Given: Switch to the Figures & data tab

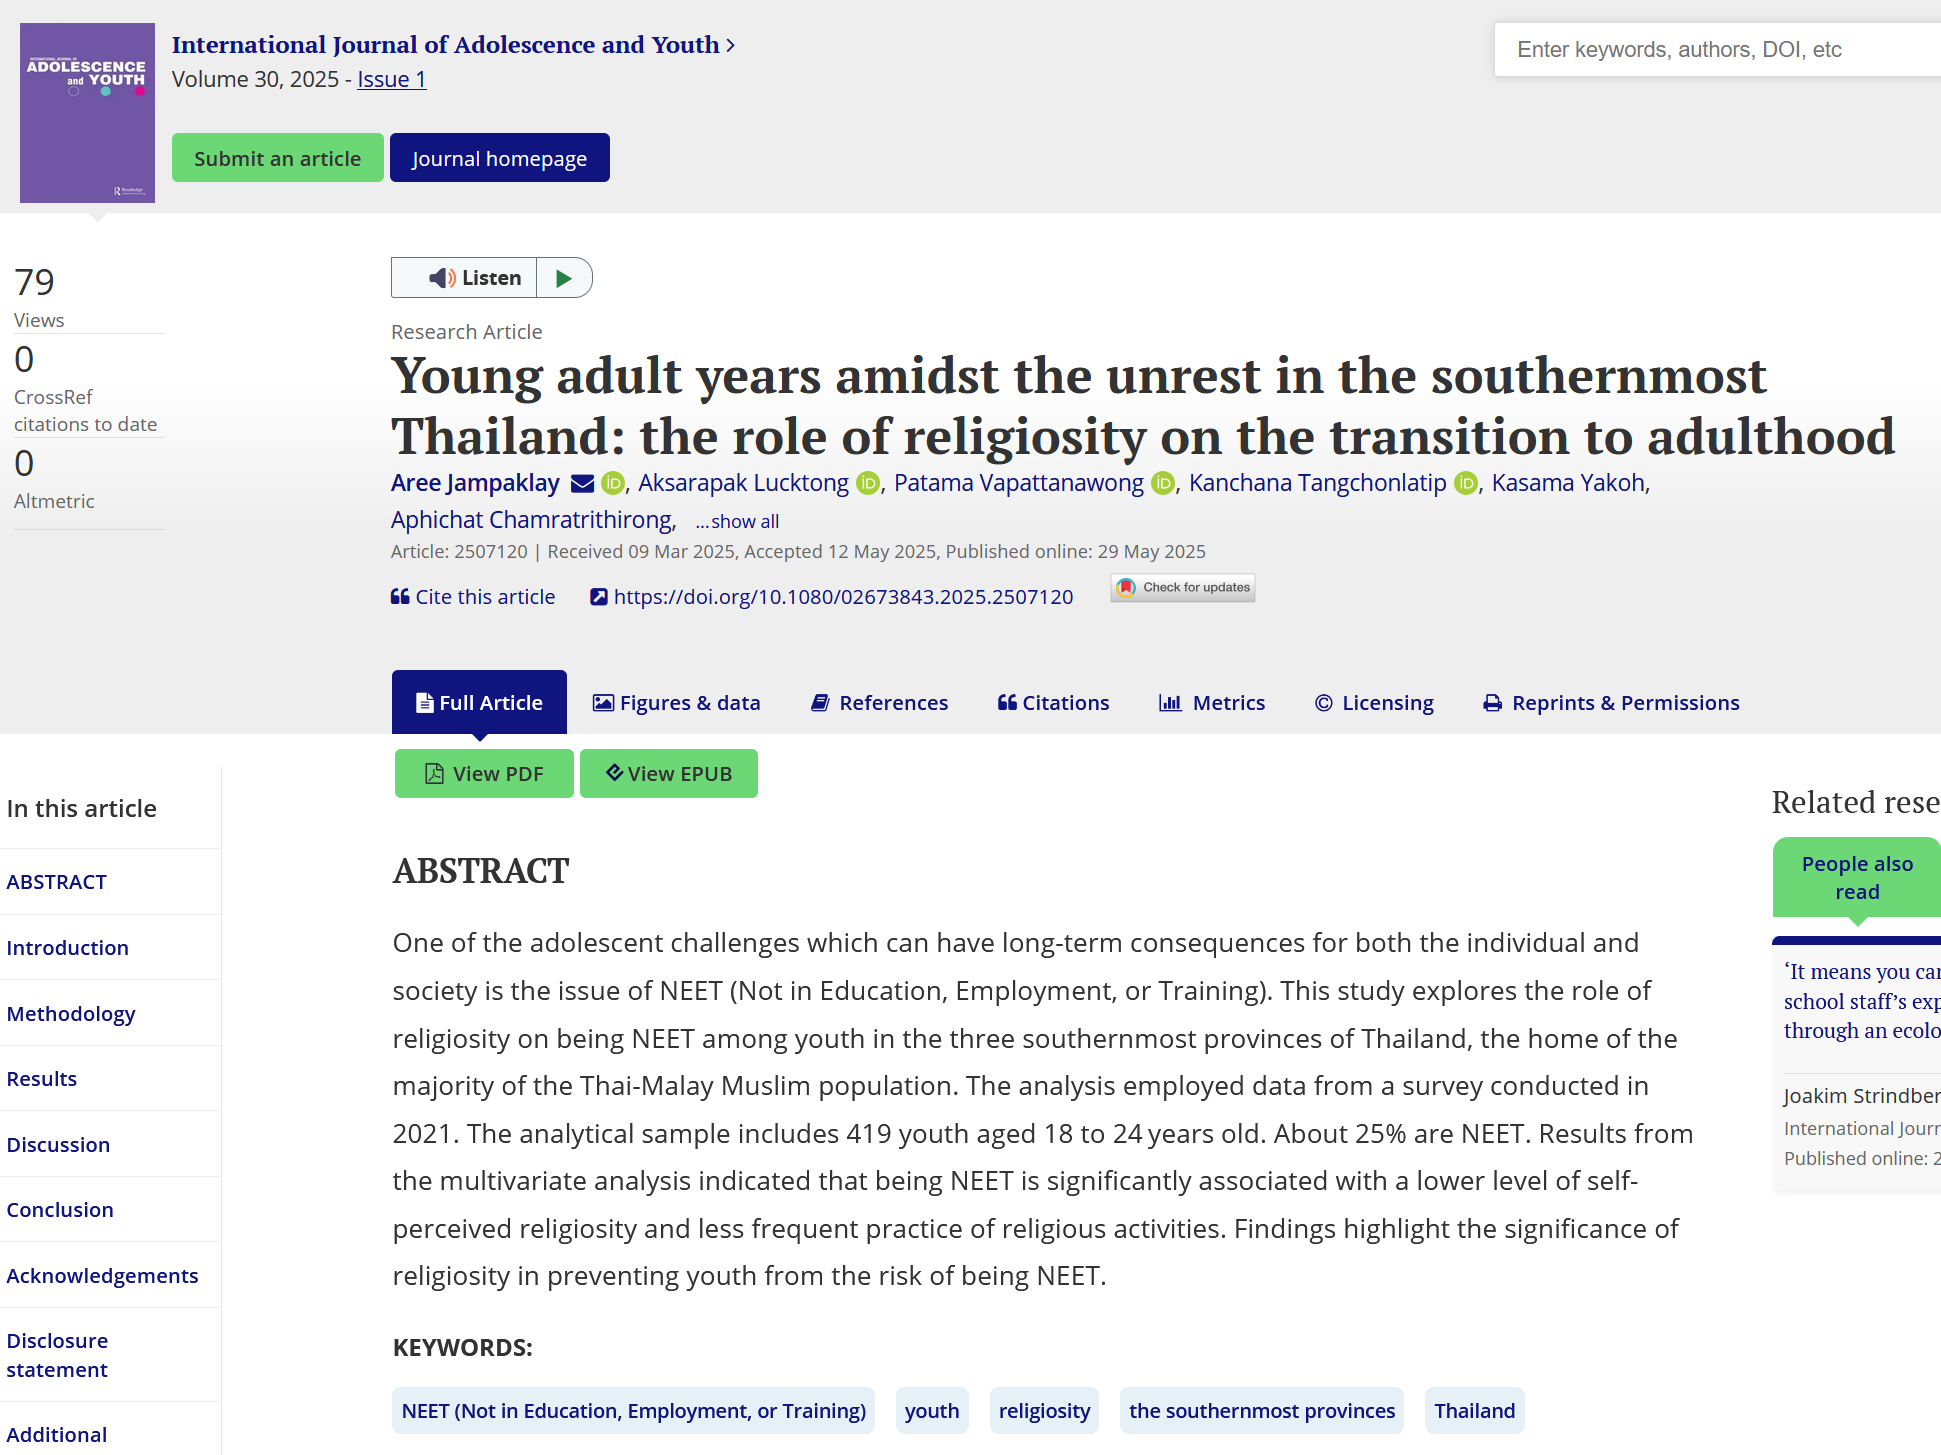Looking at the screenshot, I should (x=677, y=703).
